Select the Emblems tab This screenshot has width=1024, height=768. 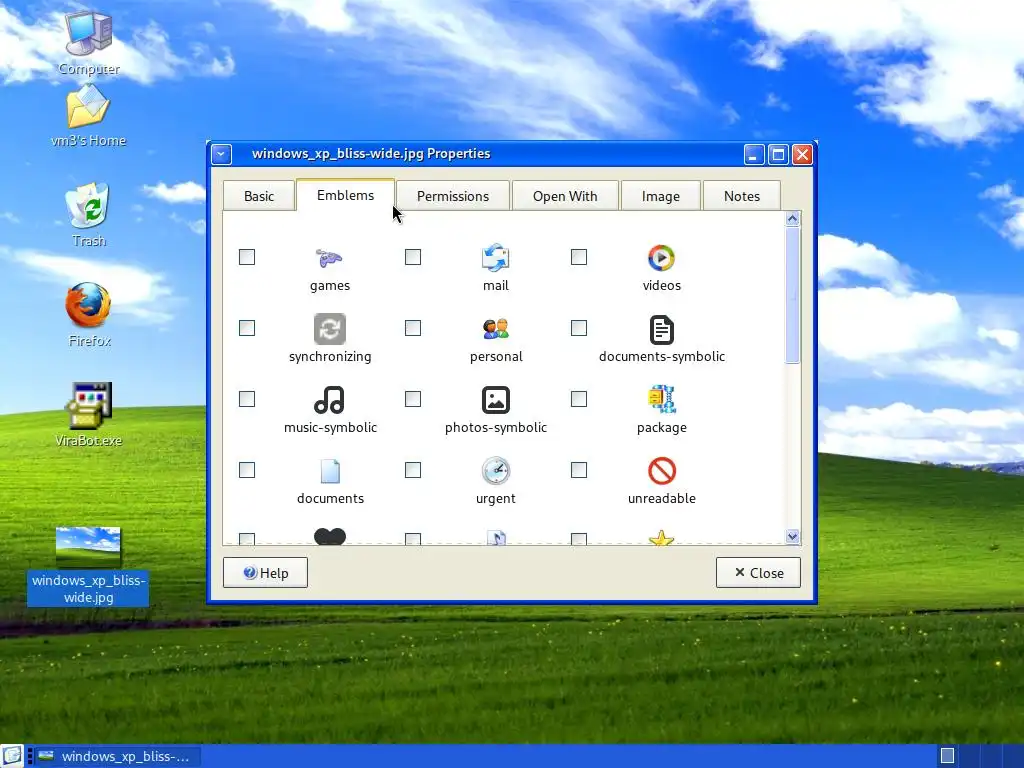click(345, 195)
